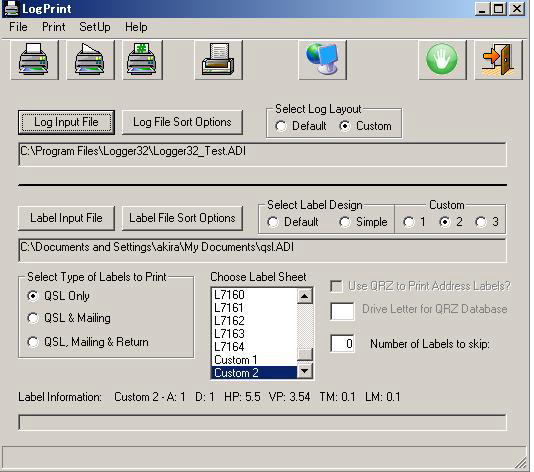Open the SetUp menu
This screenshot has height=472, width=534.
click(95, 27)
